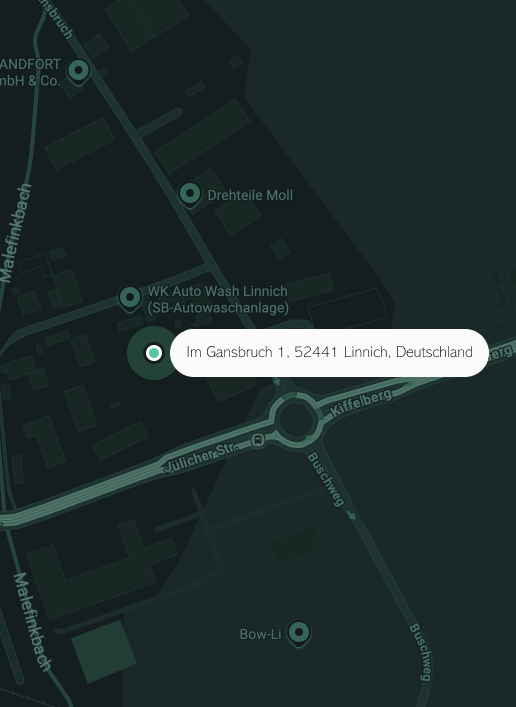Viewport: 516px width, 707px height.
Task: Click the Jülicher Str. road label
Action: [x=202, y=458]
